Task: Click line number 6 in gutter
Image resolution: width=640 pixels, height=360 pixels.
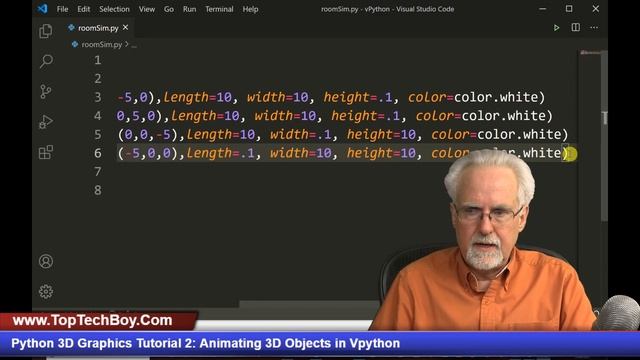Action: coord(98,153)
